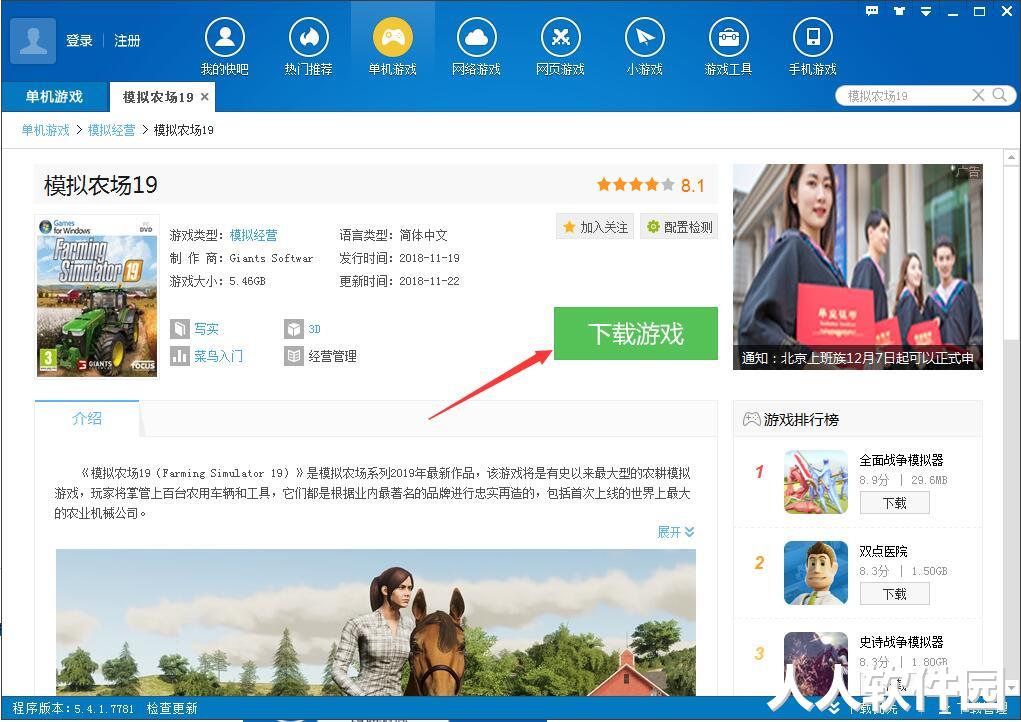Go to 单机游戏 breadcrumb link
The height and width of the screenshot is (722, 1021).
click(x=46, y=130)
